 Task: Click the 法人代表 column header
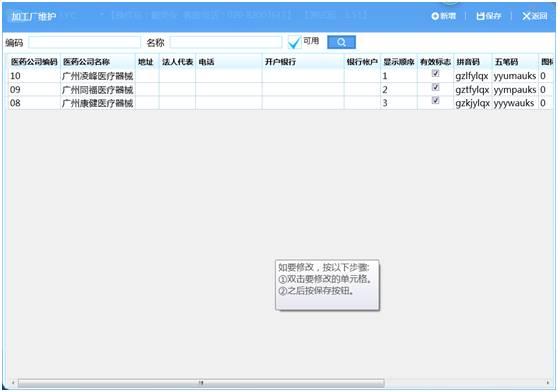click(x=177, y=62)
